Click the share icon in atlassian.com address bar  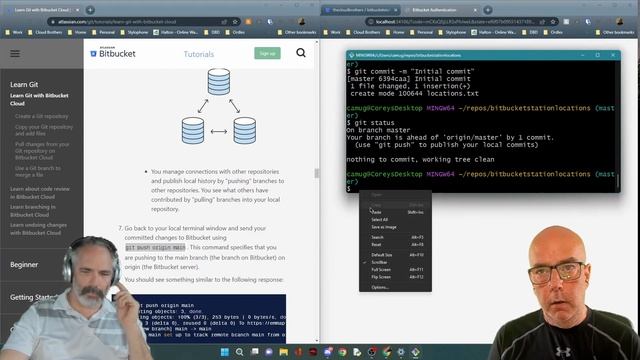click(x=224, y=22)
